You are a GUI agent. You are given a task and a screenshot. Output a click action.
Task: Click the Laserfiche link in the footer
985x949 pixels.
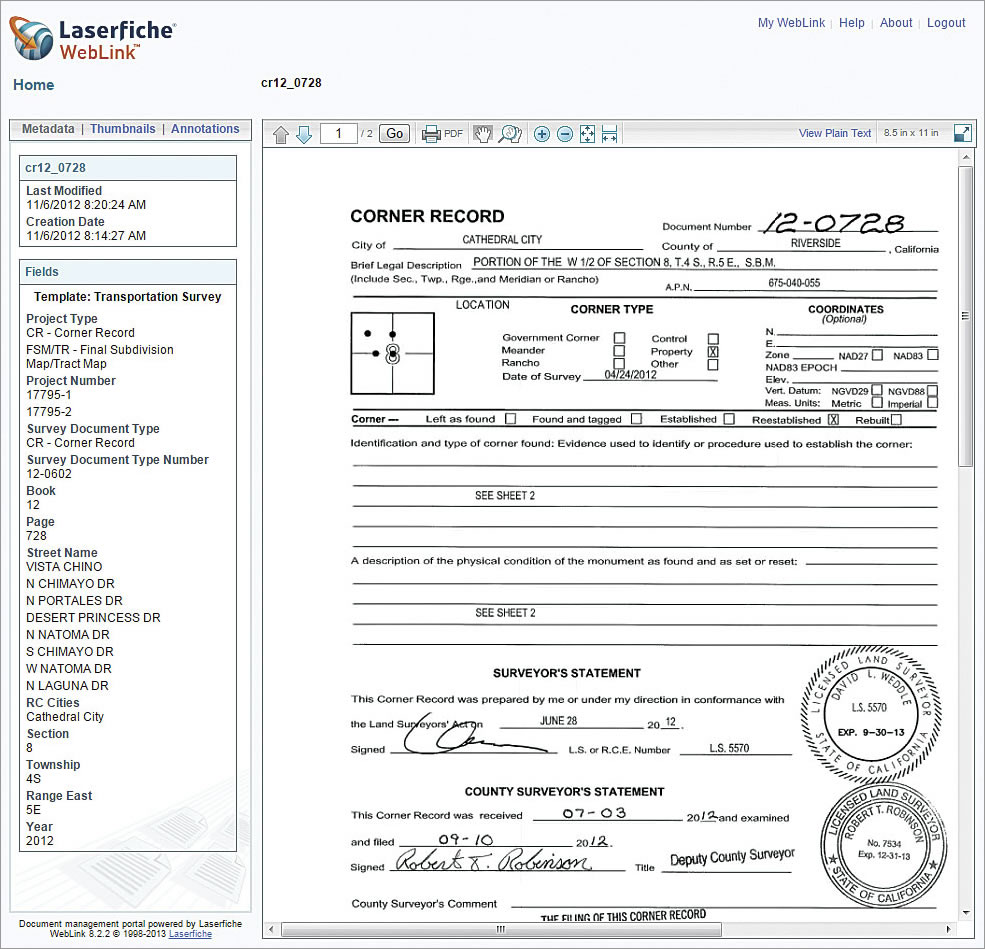click(x=190, y=934)
